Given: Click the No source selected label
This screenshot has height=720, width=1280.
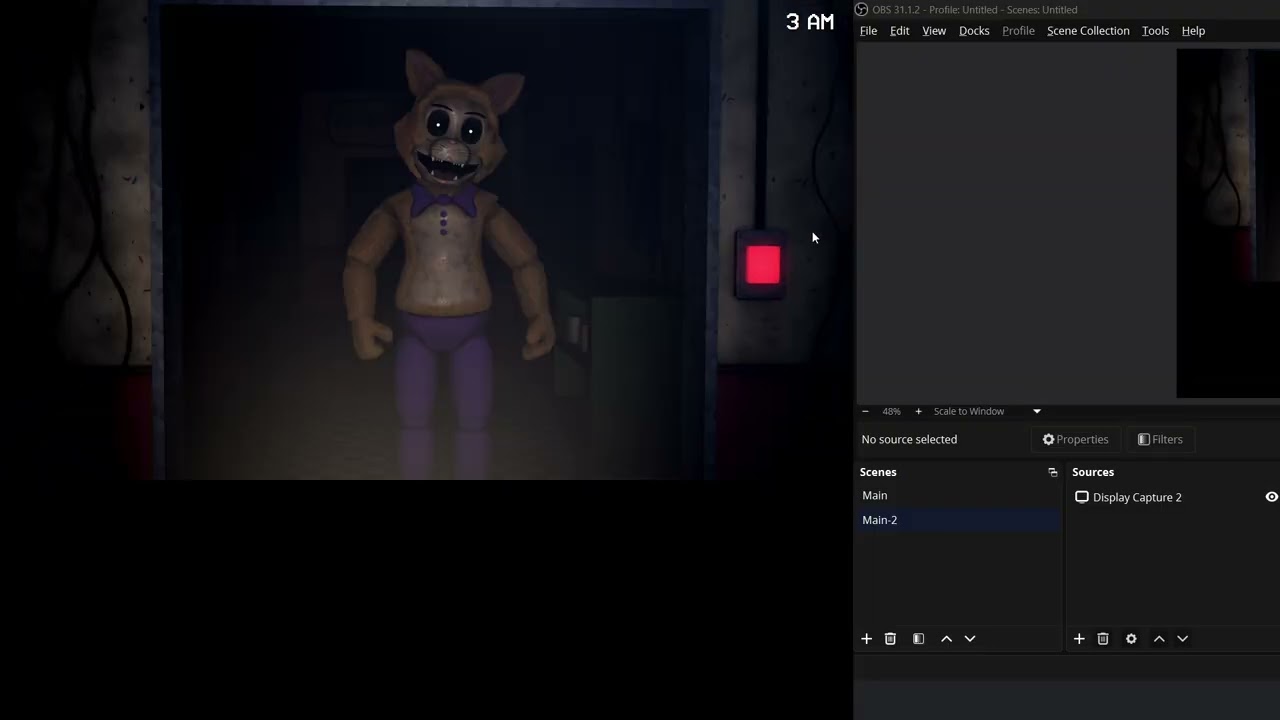Looking at the screenshot, I should tap(909, 439).
